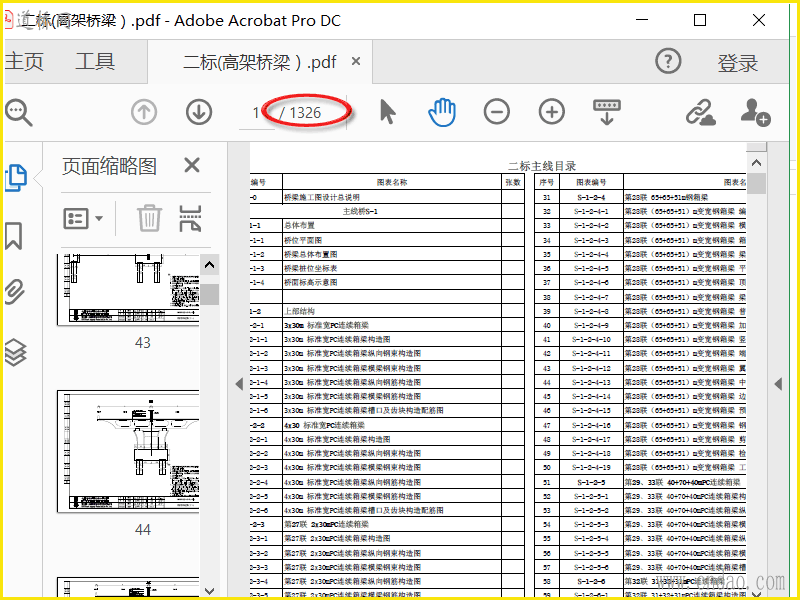800x600 pixels.
Task: Open the help question mark
Action: point(668,61)
